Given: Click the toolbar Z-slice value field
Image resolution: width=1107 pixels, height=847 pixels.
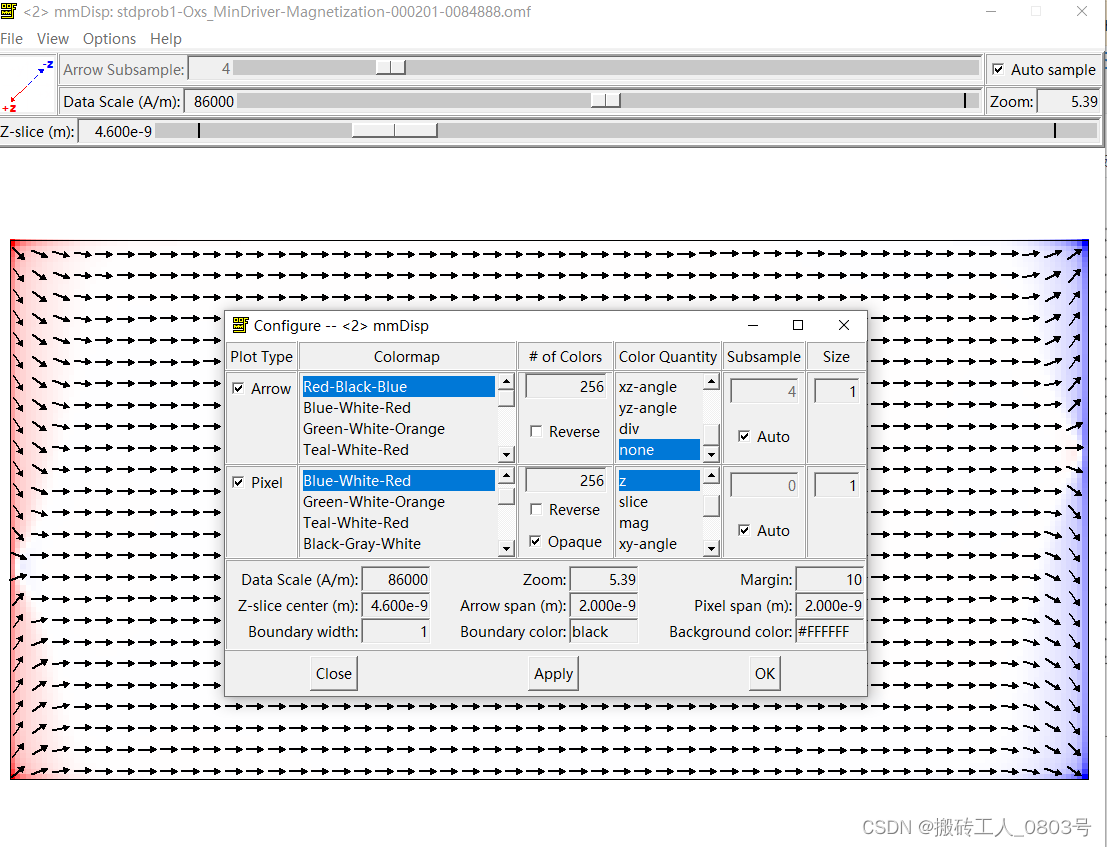Looking at the screenshot, I should coord(116,131).
